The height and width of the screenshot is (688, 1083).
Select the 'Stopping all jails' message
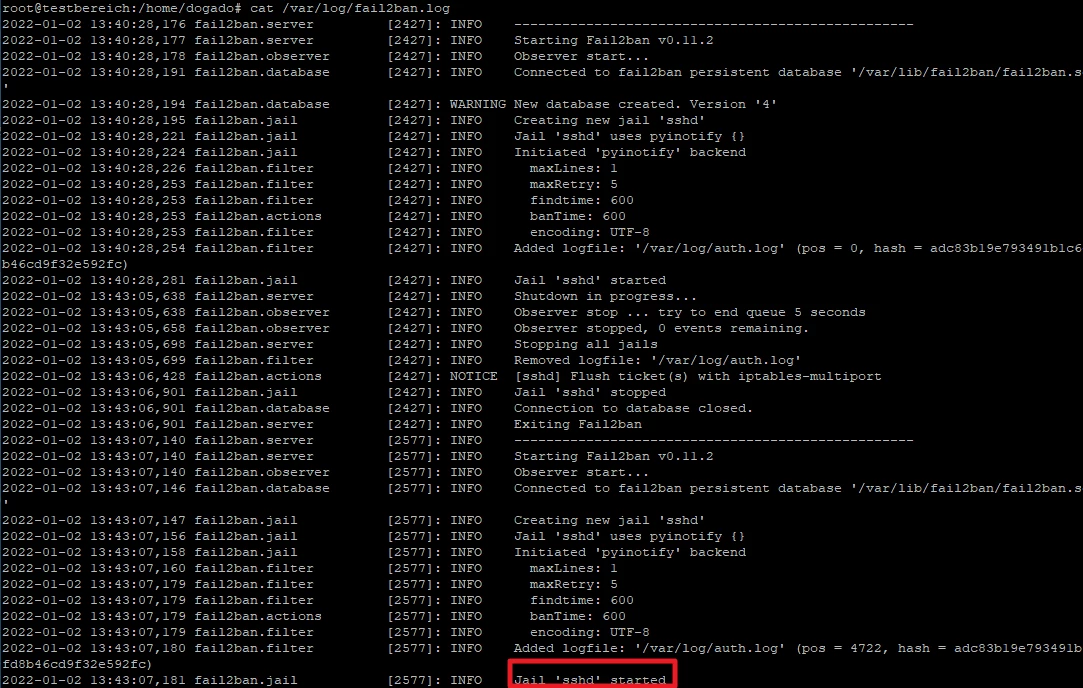point(586,344)
